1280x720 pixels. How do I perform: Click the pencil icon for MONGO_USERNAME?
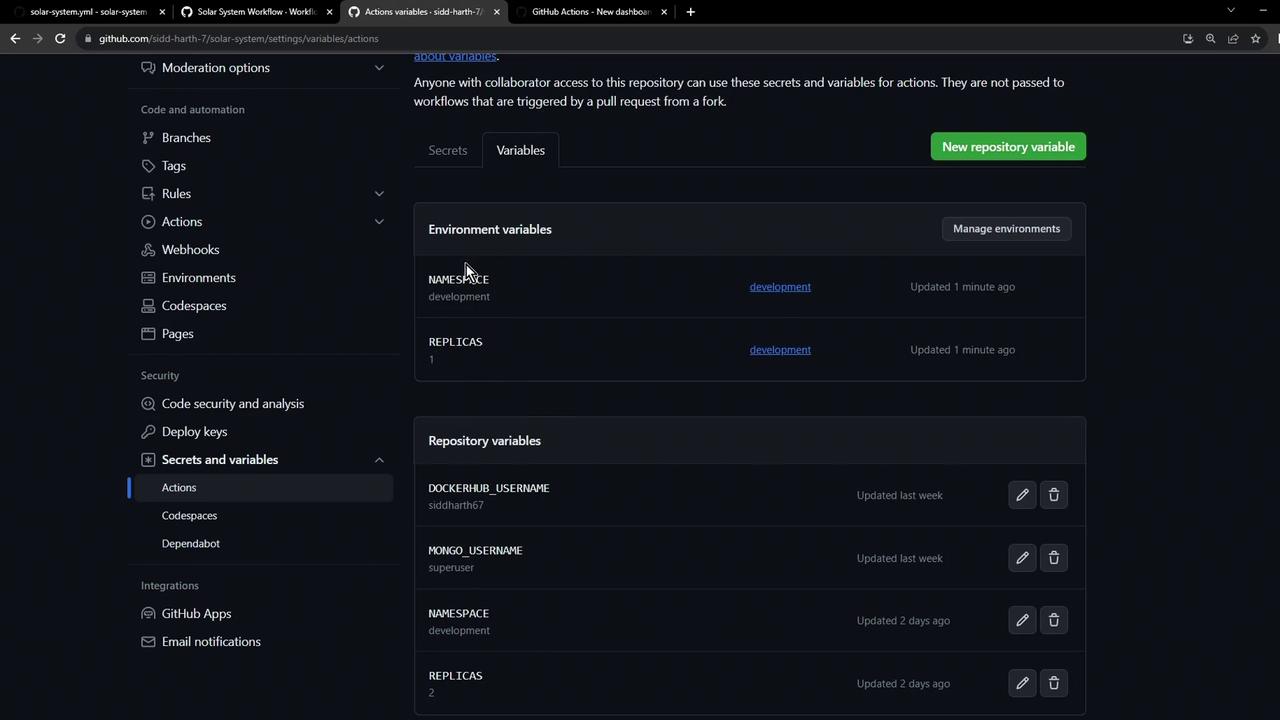pyautogui.click(x=1022, y=558)
